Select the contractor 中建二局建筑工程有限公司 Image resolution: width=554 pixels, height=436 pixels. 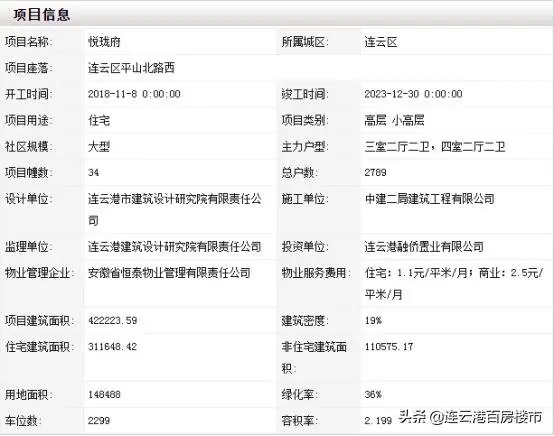coord(430,199)
